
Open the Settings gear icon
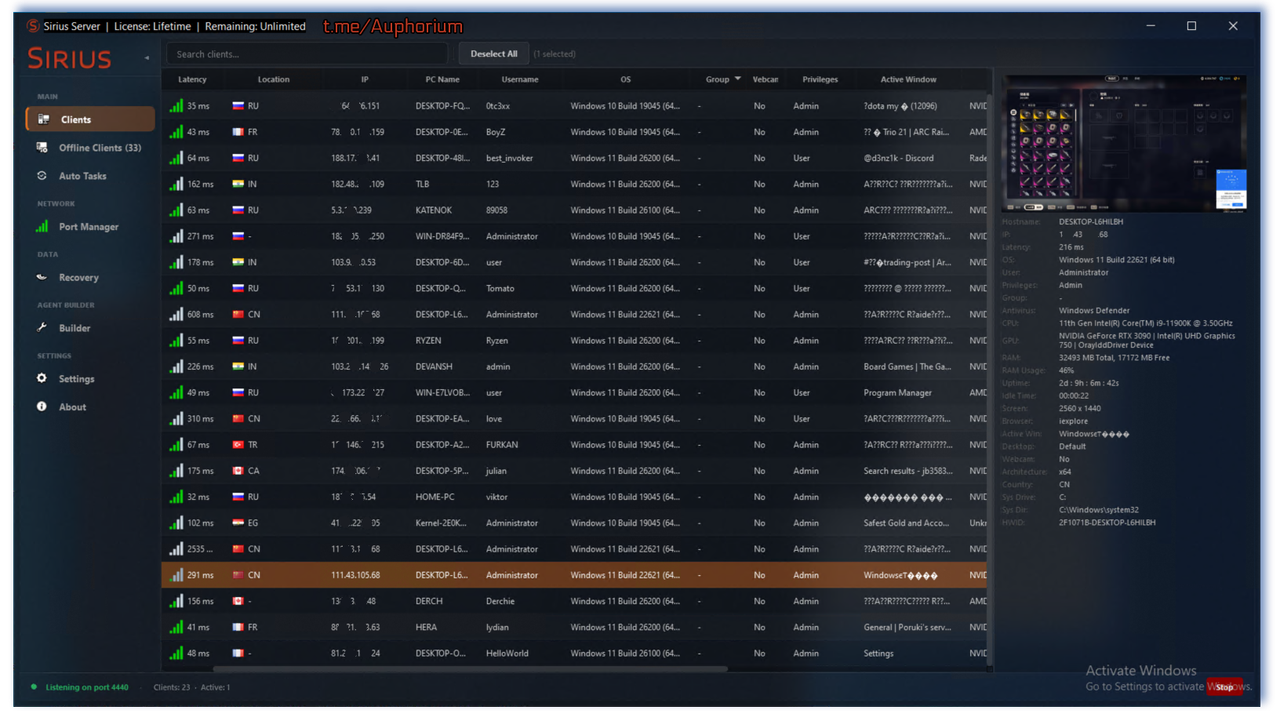click(x=42, y=379)
